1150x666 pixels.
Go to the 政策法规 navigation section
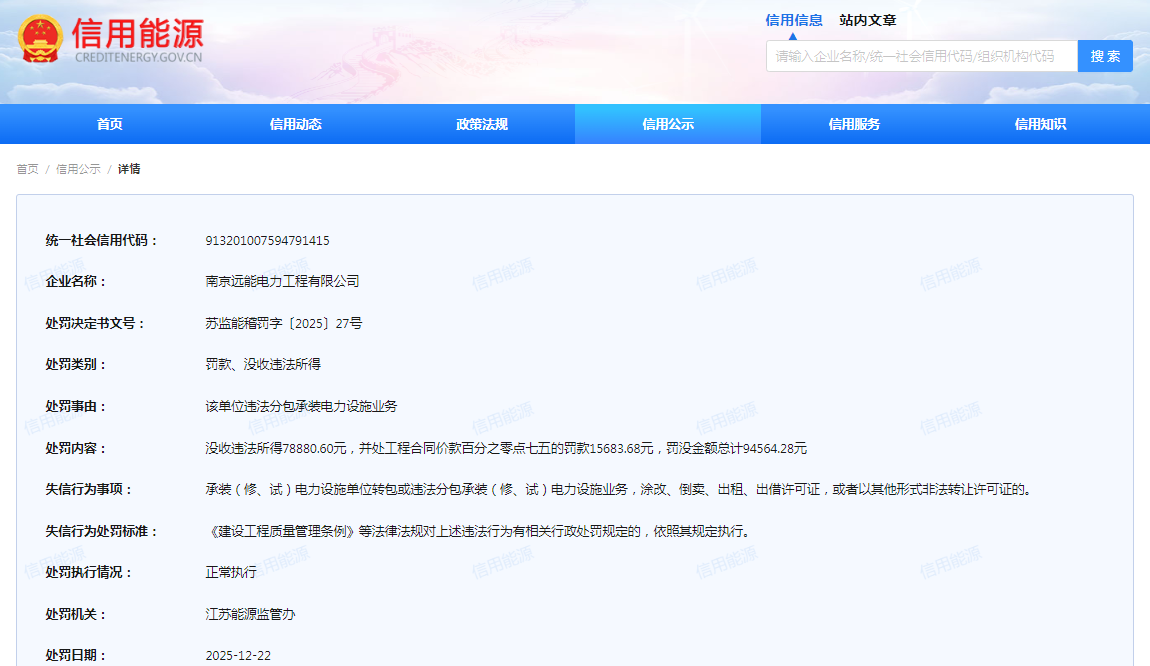[x=482, y=124]
